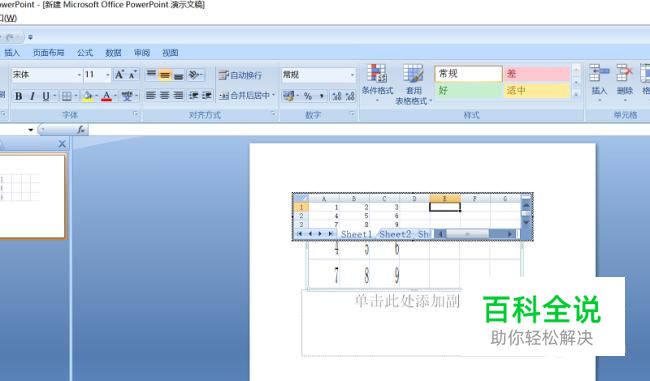This screenshot has height=381, width=650.
Task: Open the 插入 ribbon tab
Action: (x=12, y=53)
